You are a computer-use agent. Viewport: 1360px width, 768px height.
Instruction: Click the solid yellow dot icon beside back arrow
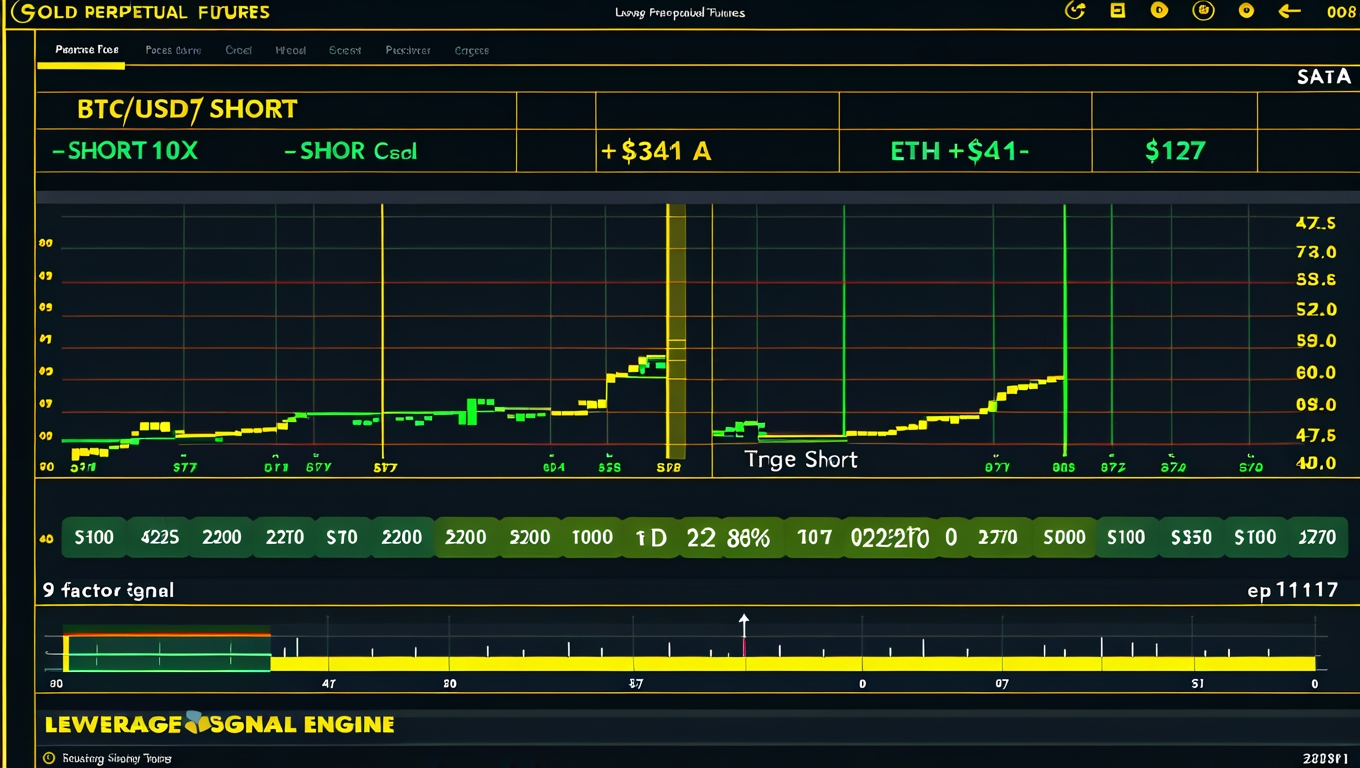[1246, 11]
